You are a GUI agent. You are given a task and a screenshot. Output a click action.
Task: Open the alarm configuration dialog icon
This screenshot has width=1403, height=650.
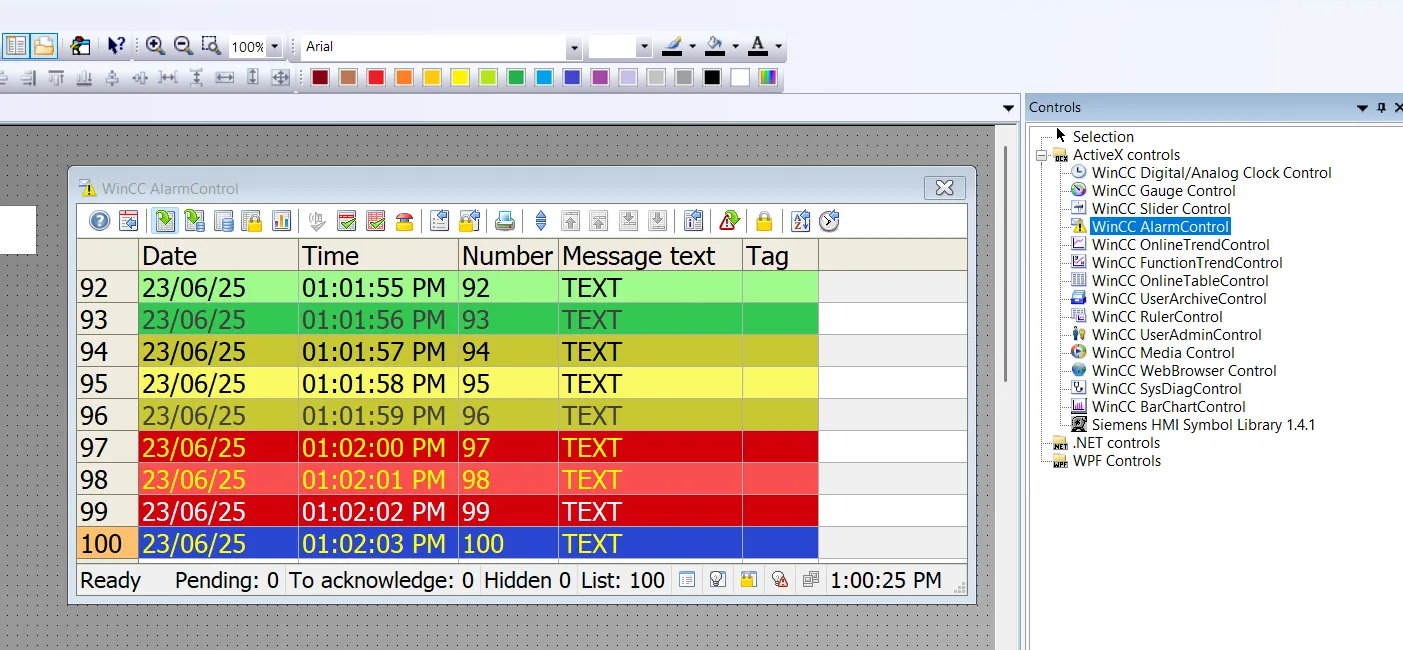(128, 221)
